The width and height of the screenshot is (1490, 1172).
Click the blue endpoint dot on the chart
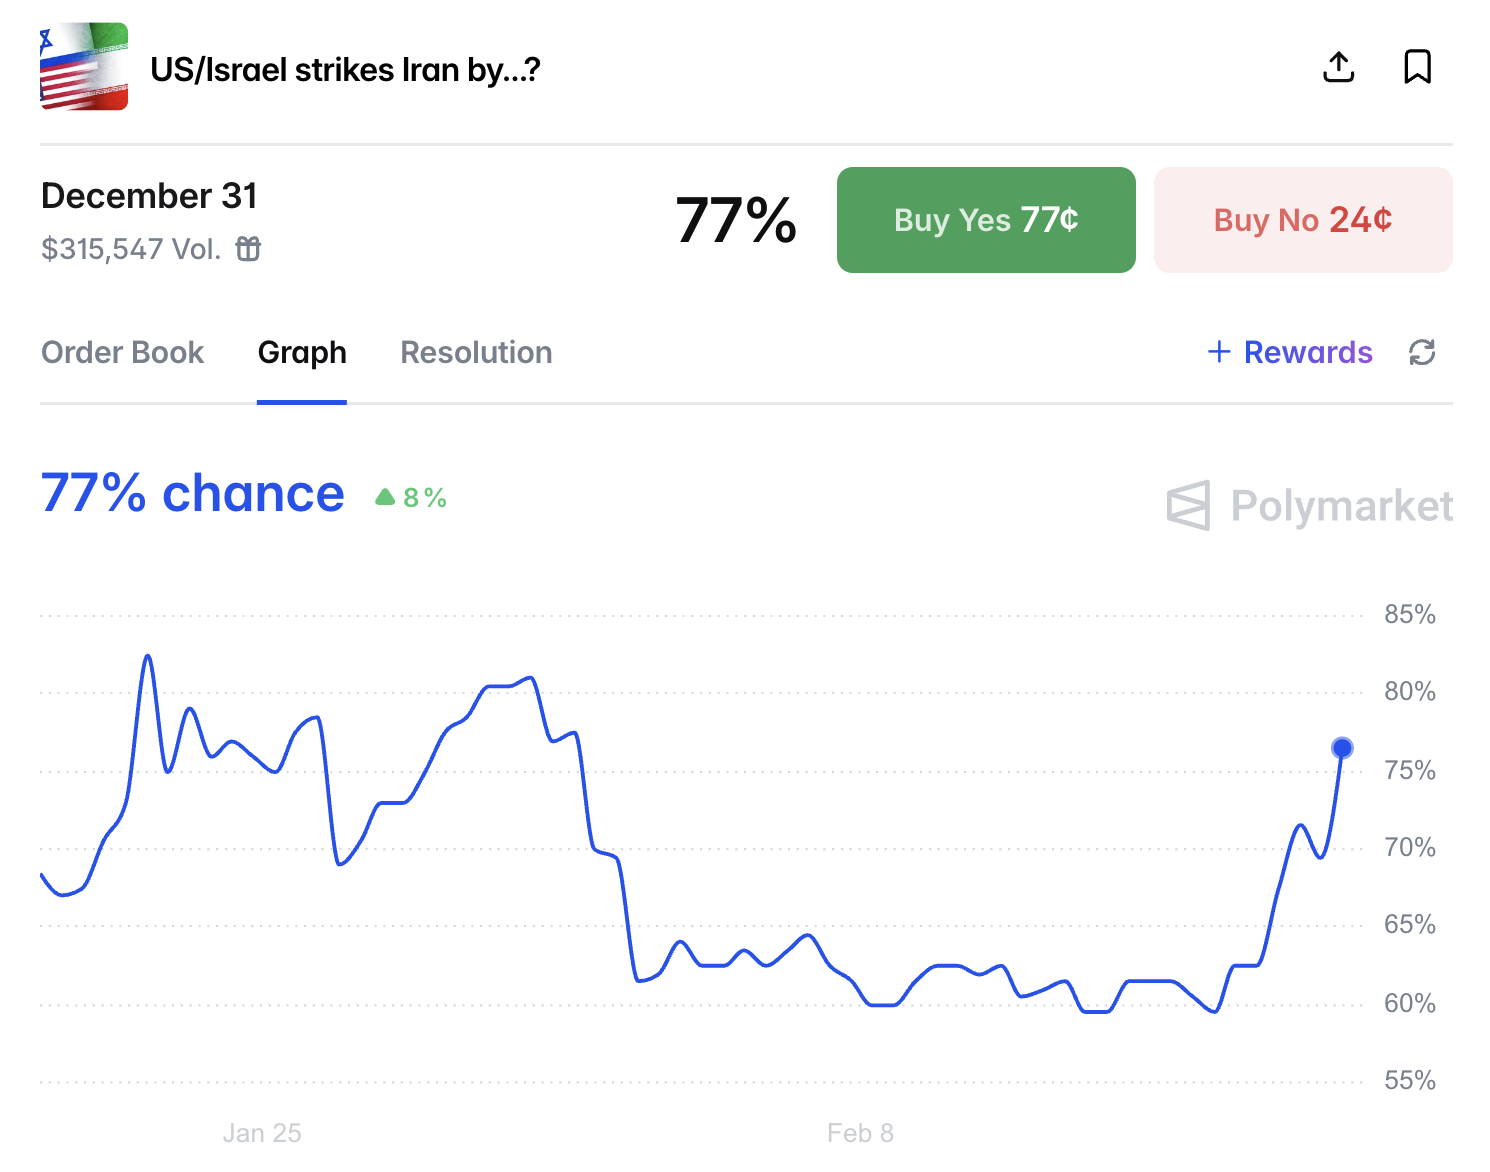pos(1342,748)
